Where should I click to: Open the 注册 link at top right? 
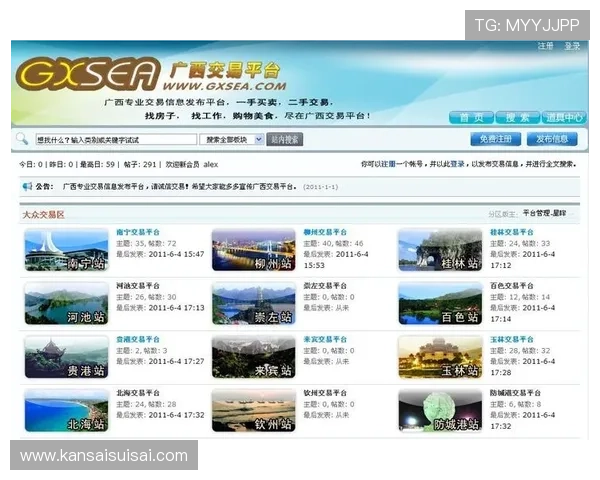(x=546, y=46)
